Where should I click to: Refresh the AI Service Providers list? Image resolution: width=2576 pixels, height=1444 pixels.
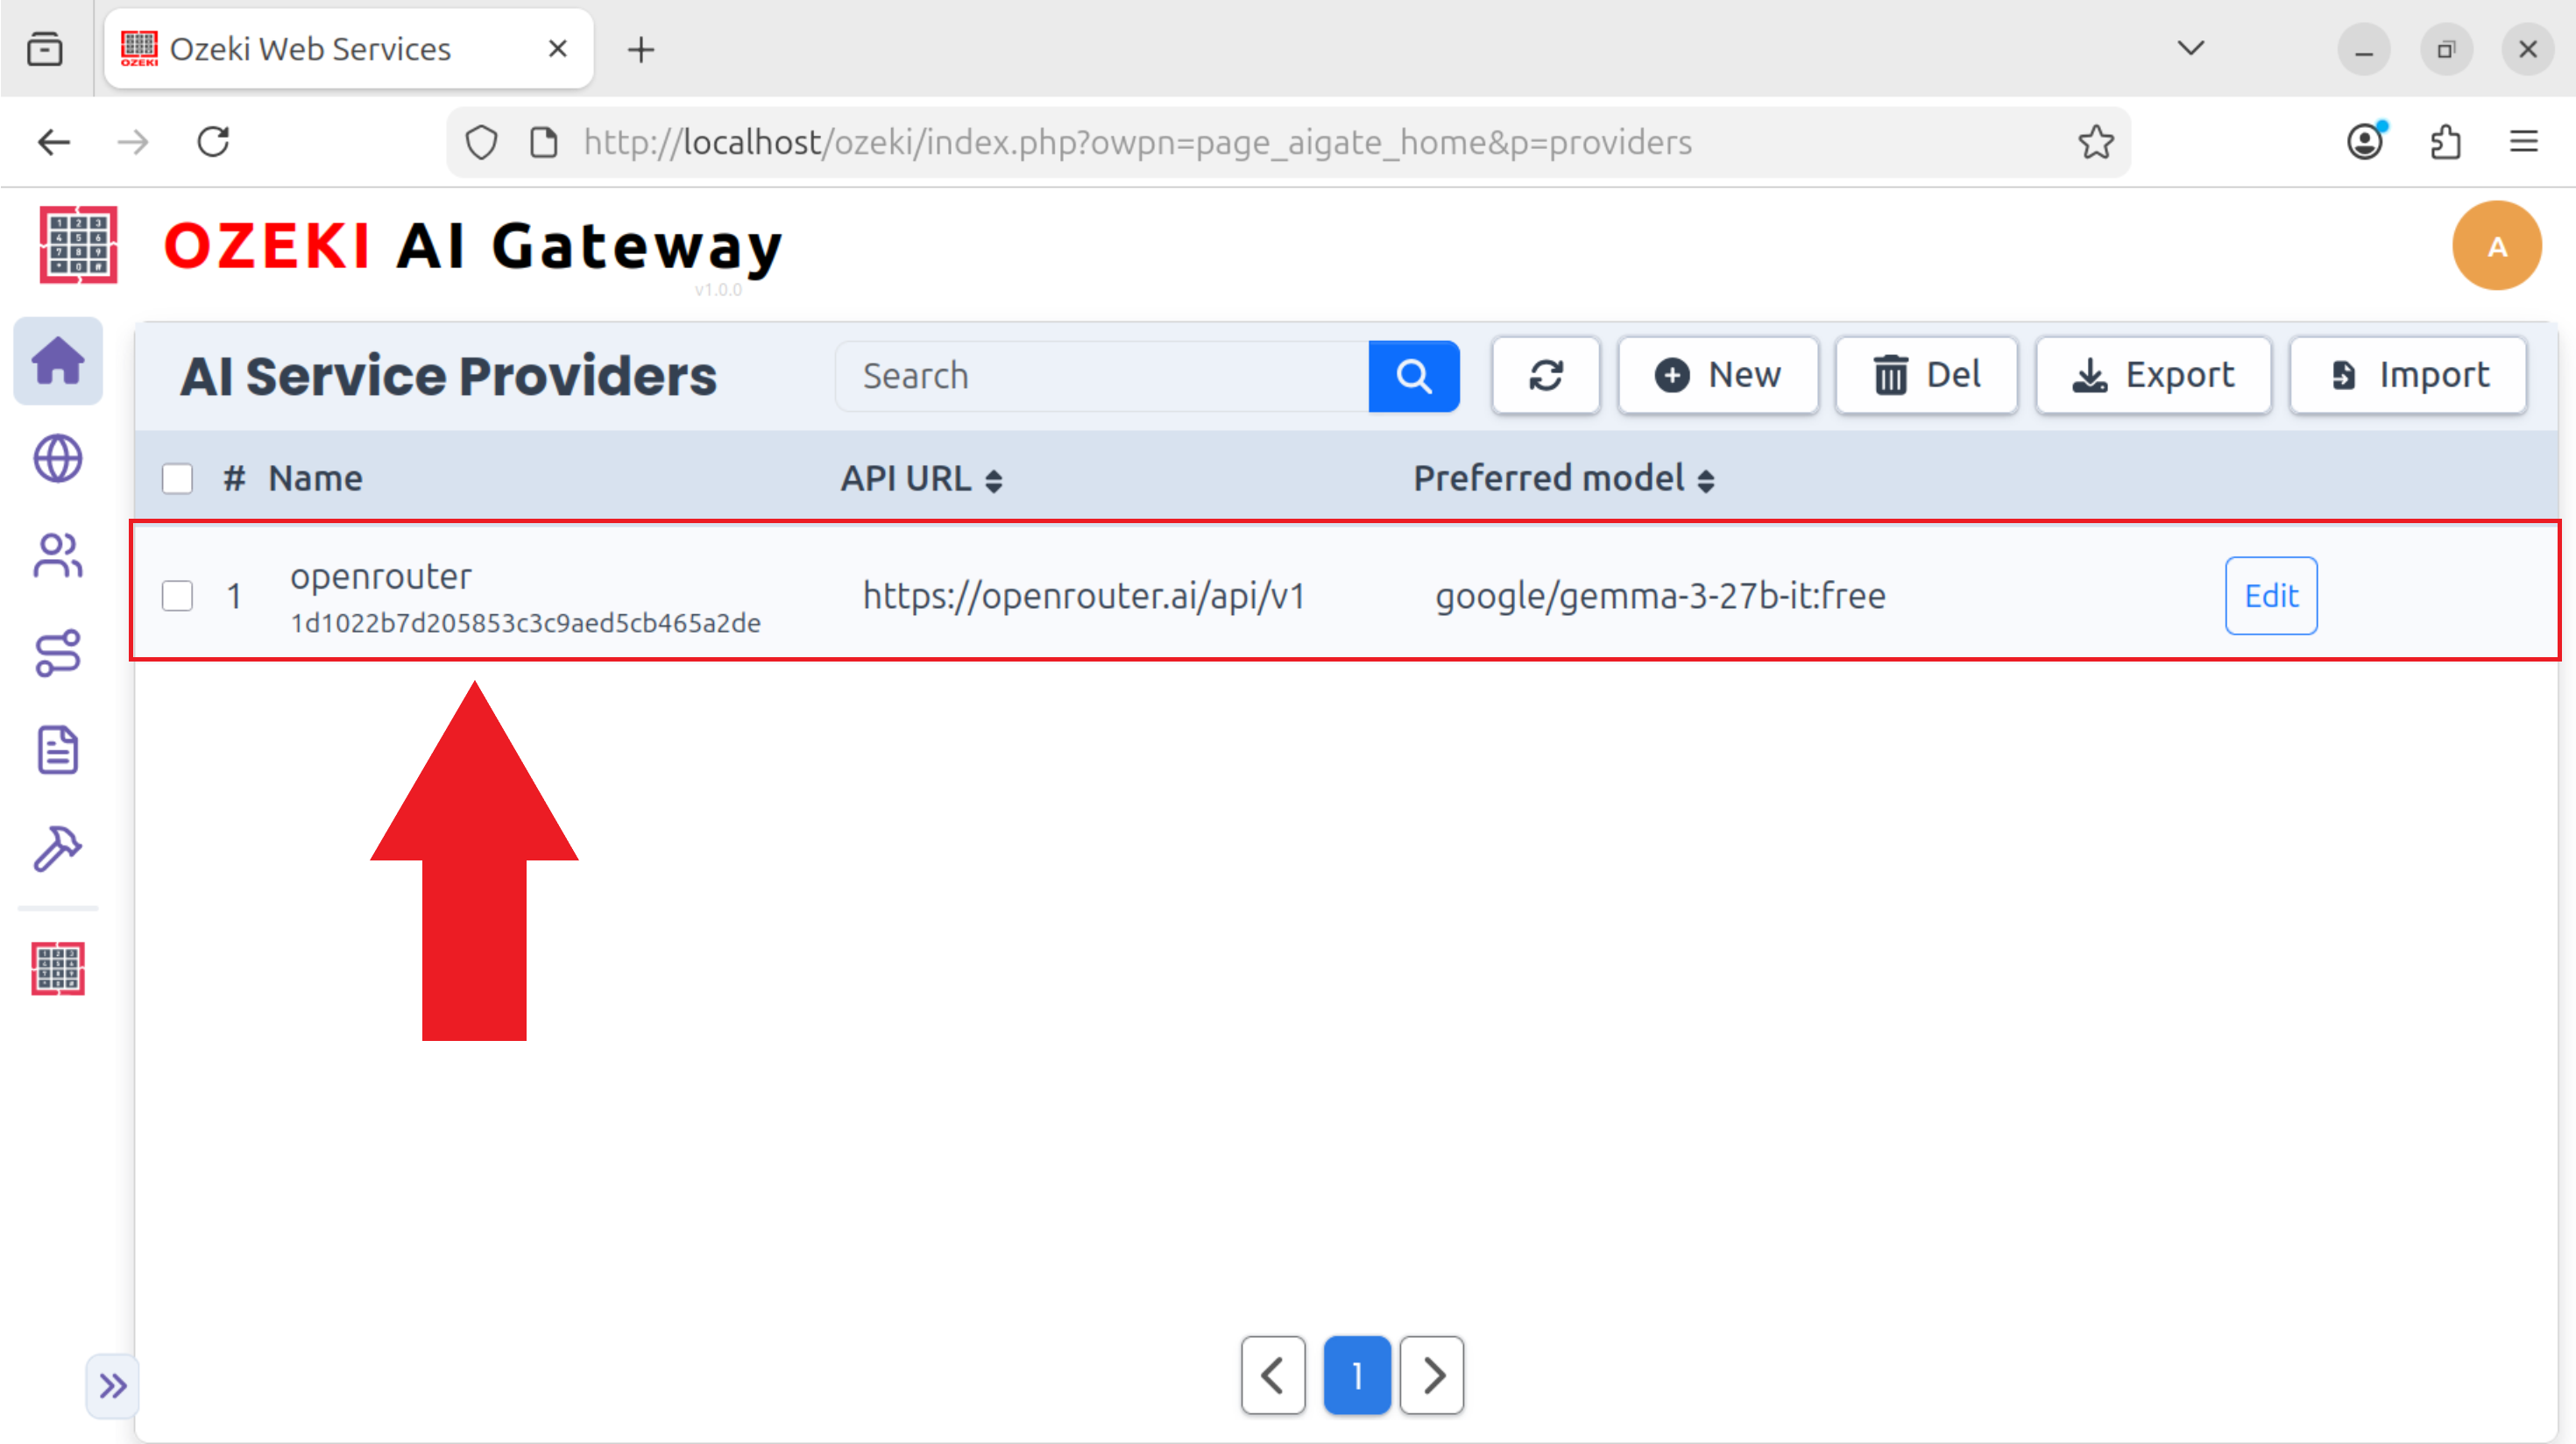[x=1546, y=375]
